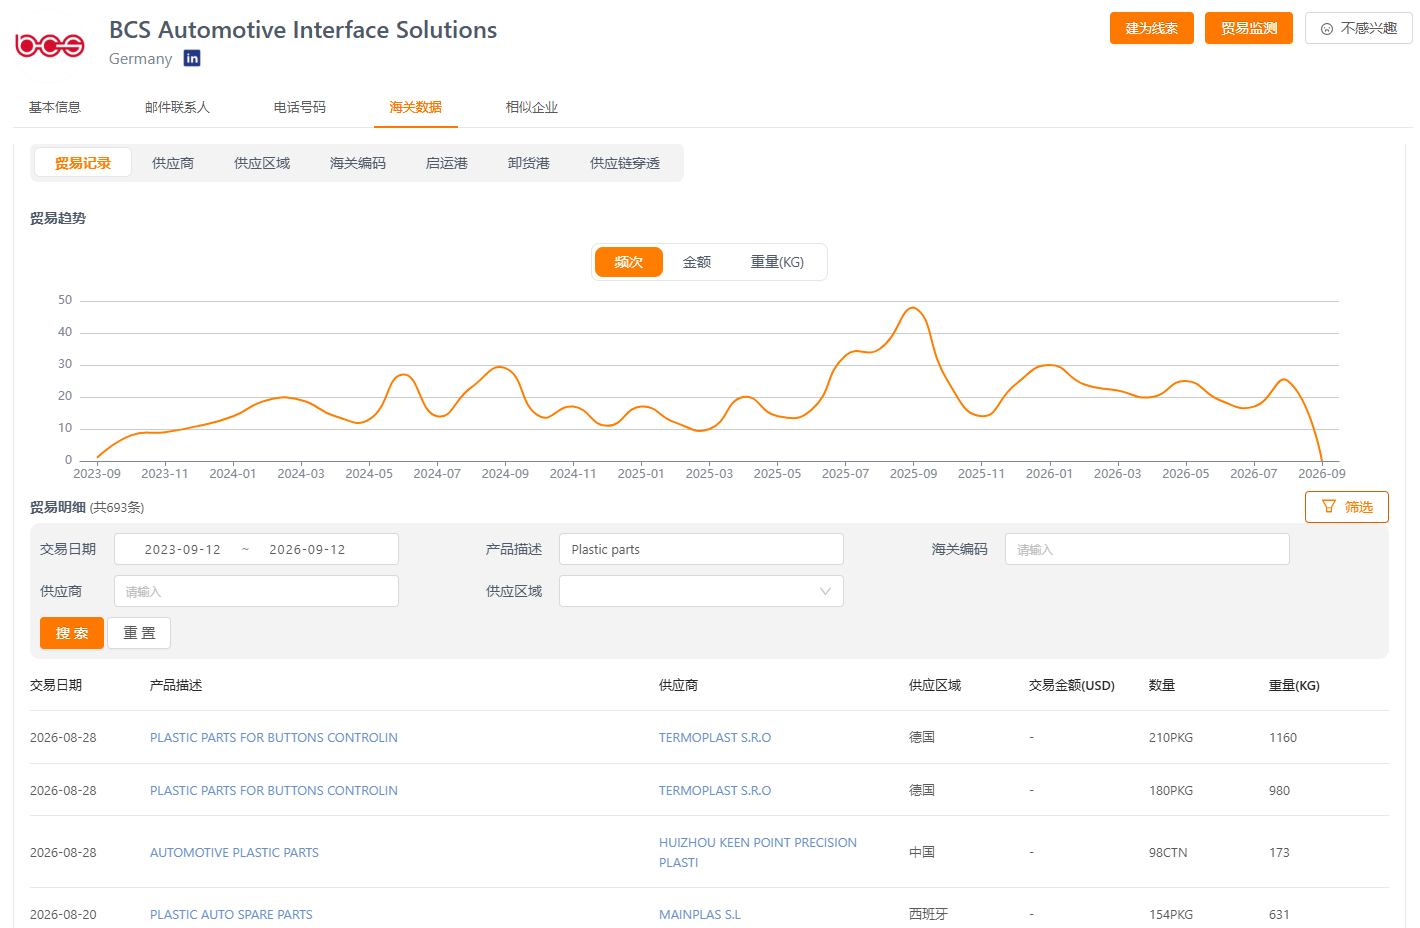The image size is (1420, 928).
Task: Open the 交易日期 start date picker
Action: [182, 549]
